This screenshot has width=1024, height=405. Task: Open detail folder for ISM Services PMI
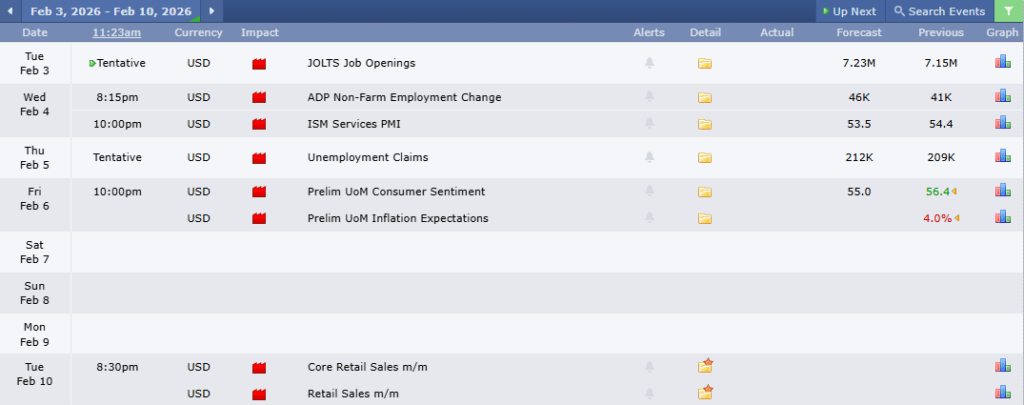pyautogui.click(x=705, y=124)
